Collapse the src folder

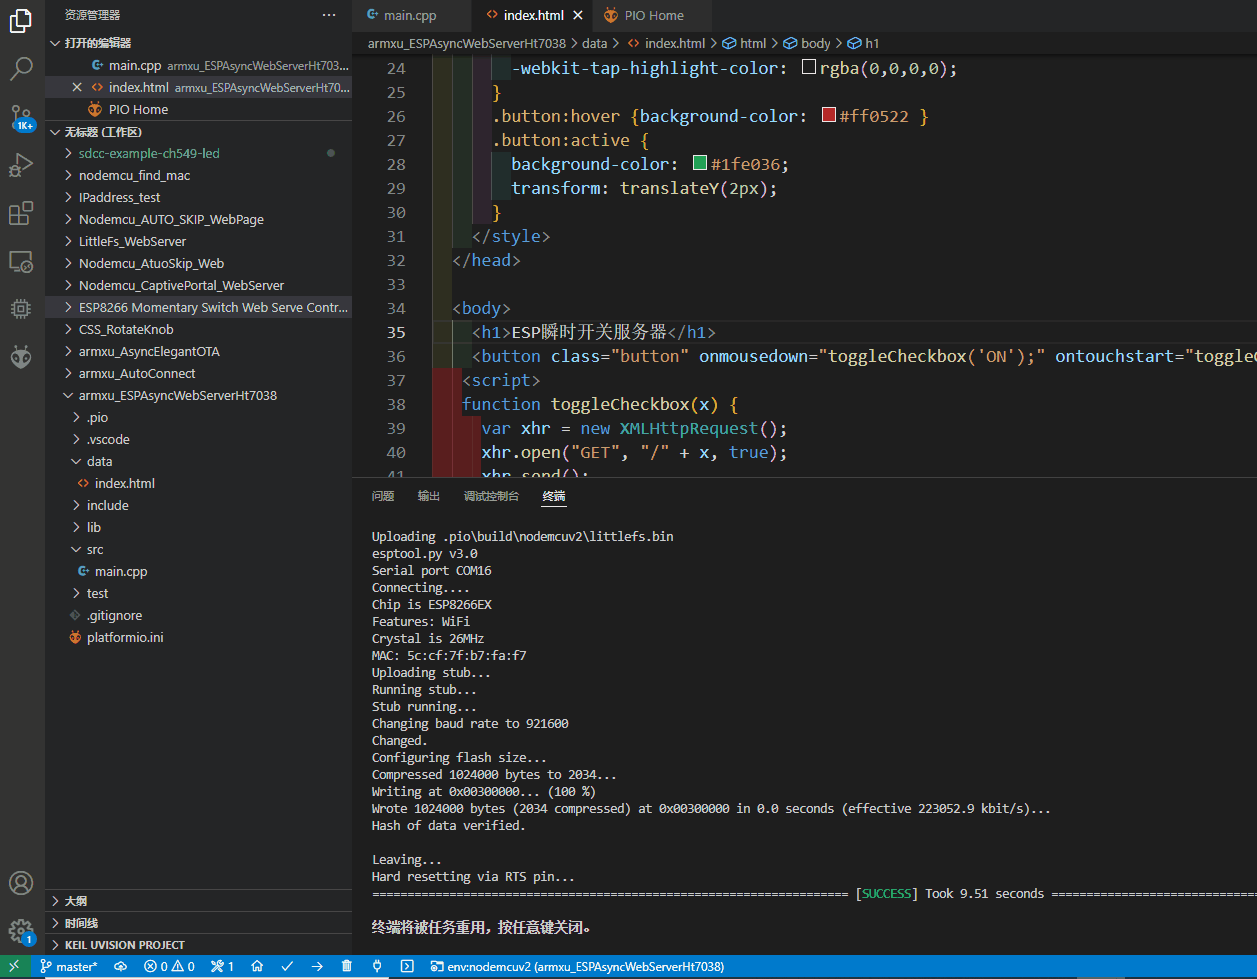(x=198, y=549)
